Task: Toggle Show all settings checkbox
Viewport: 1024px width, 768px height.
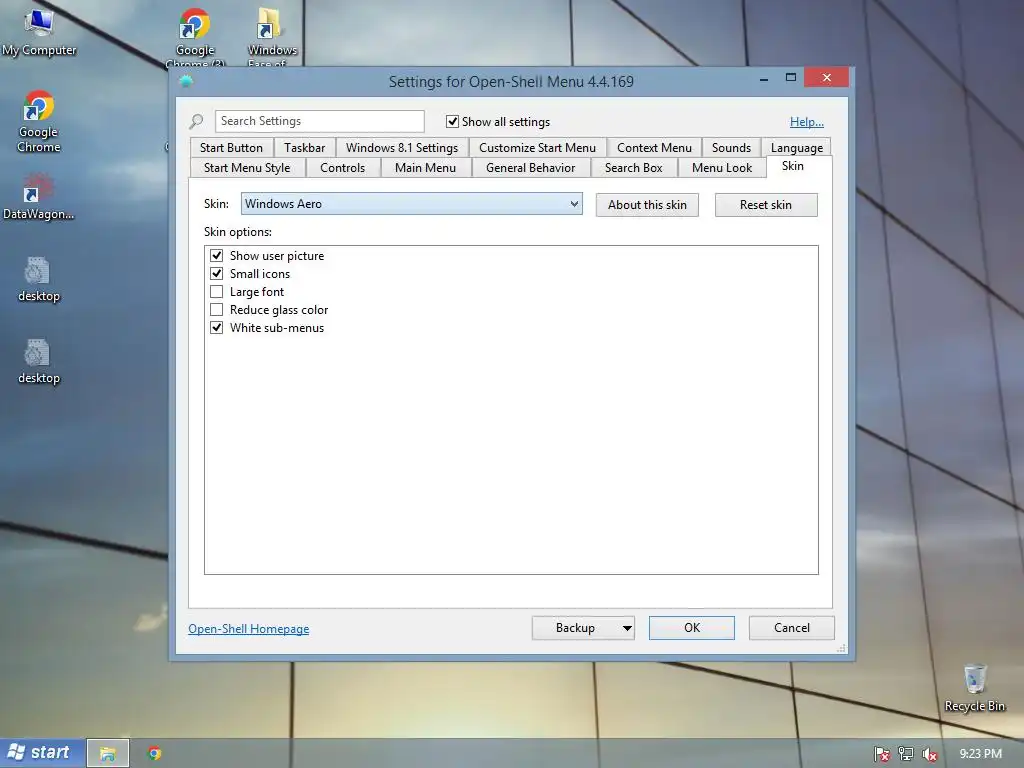Action: click(452, 121)
